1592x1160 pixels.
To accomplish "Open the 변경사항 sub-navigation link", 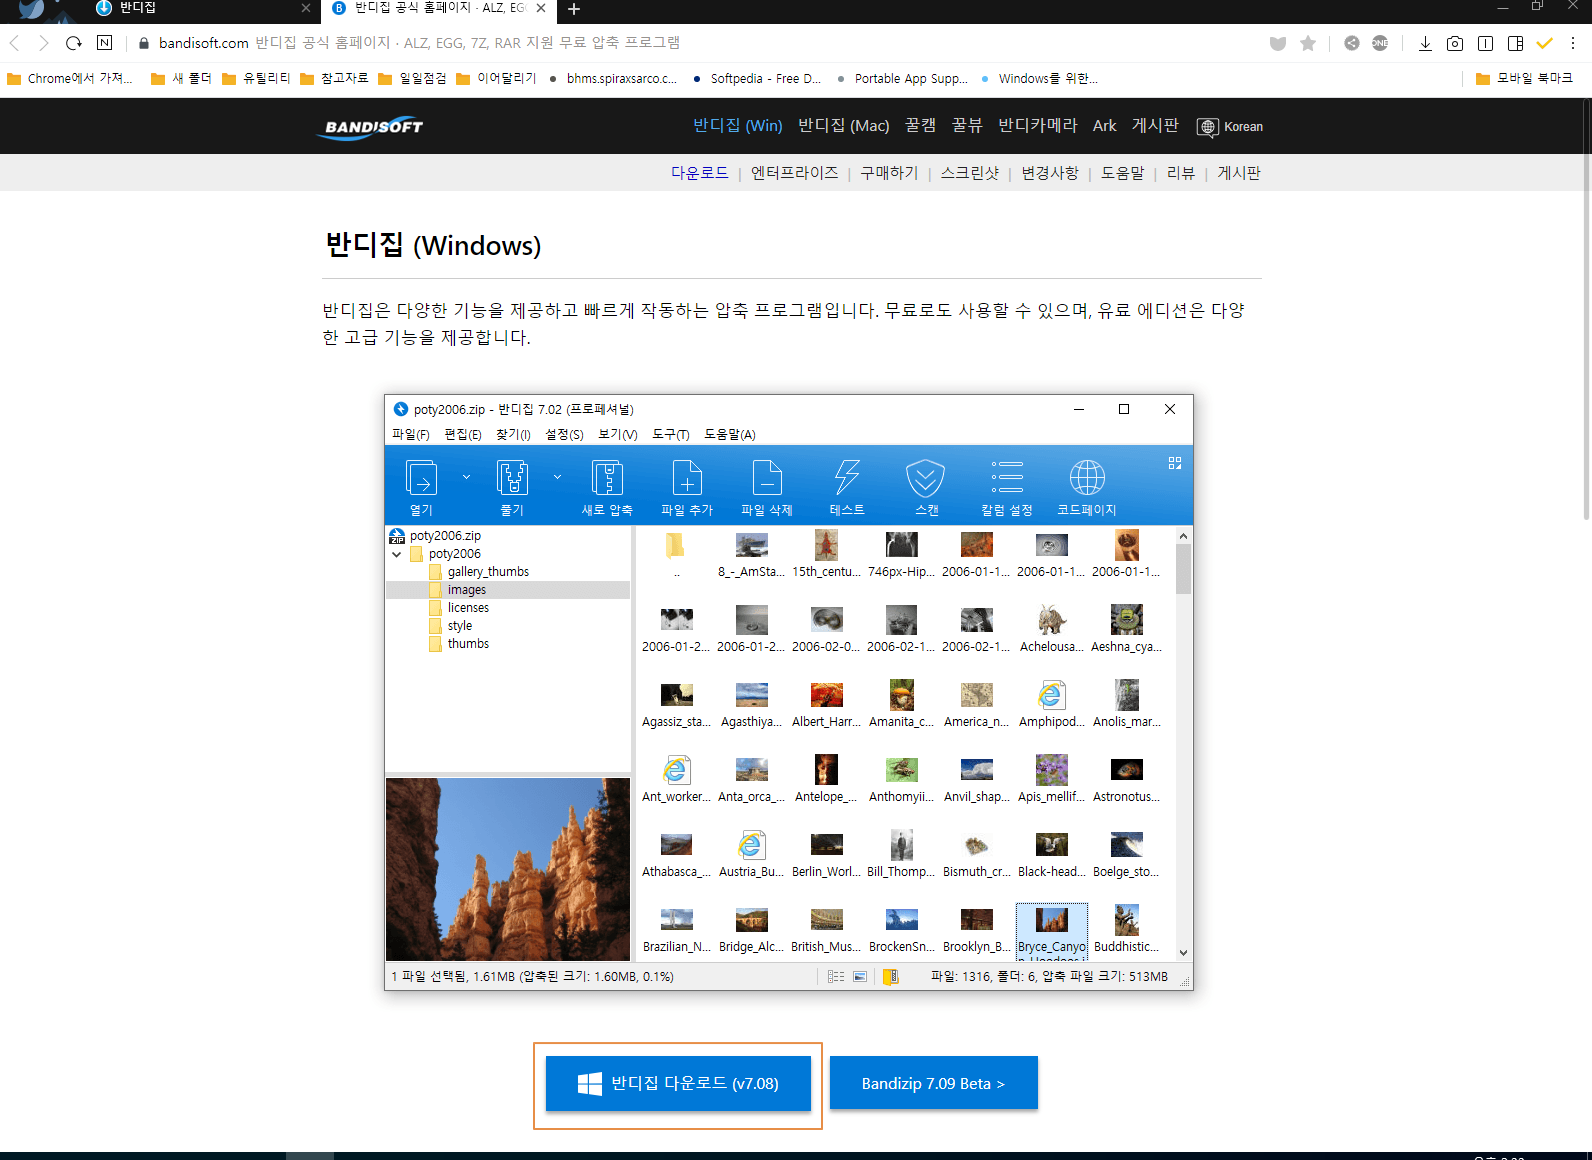I will pyautogui.click(x=1050, y=173).
